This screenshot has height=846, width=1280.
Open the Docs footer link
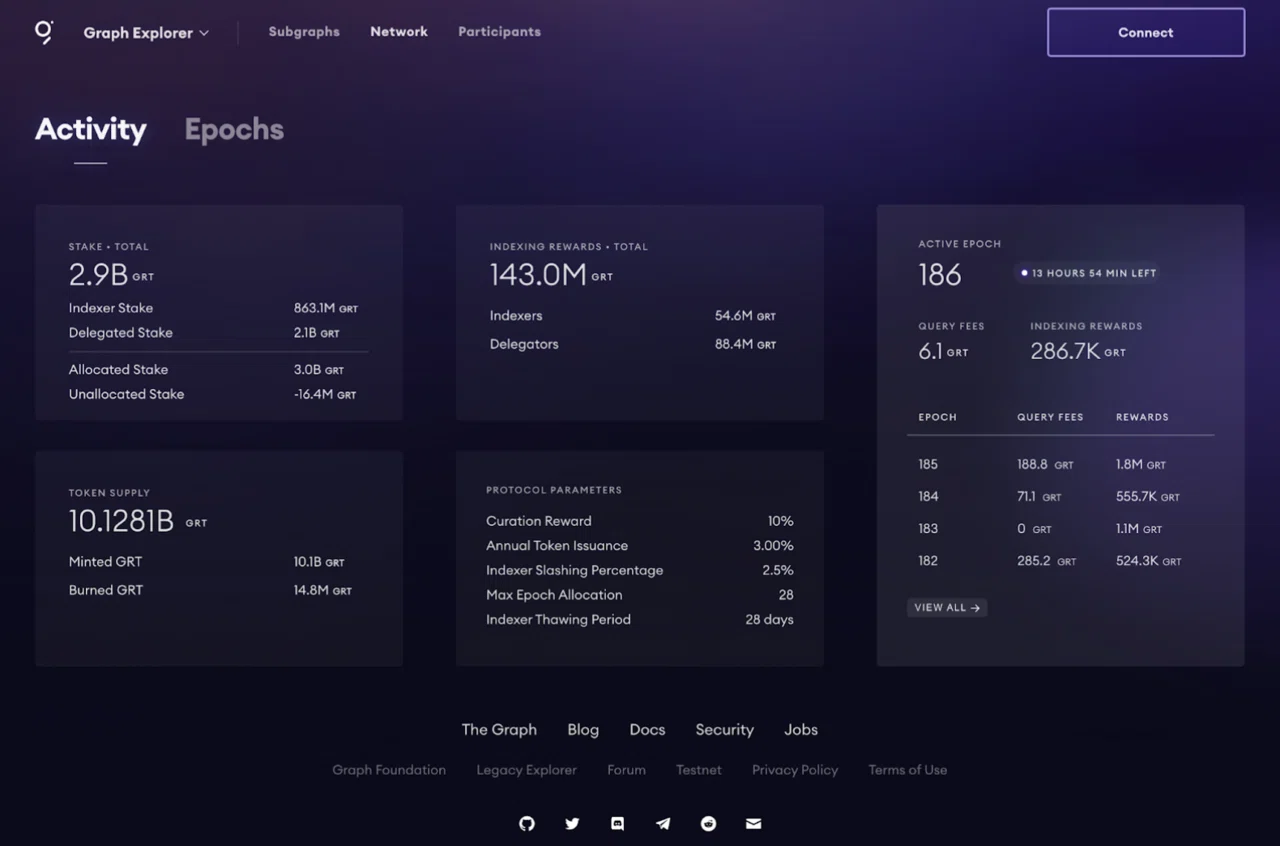click(x=647, y=730)
